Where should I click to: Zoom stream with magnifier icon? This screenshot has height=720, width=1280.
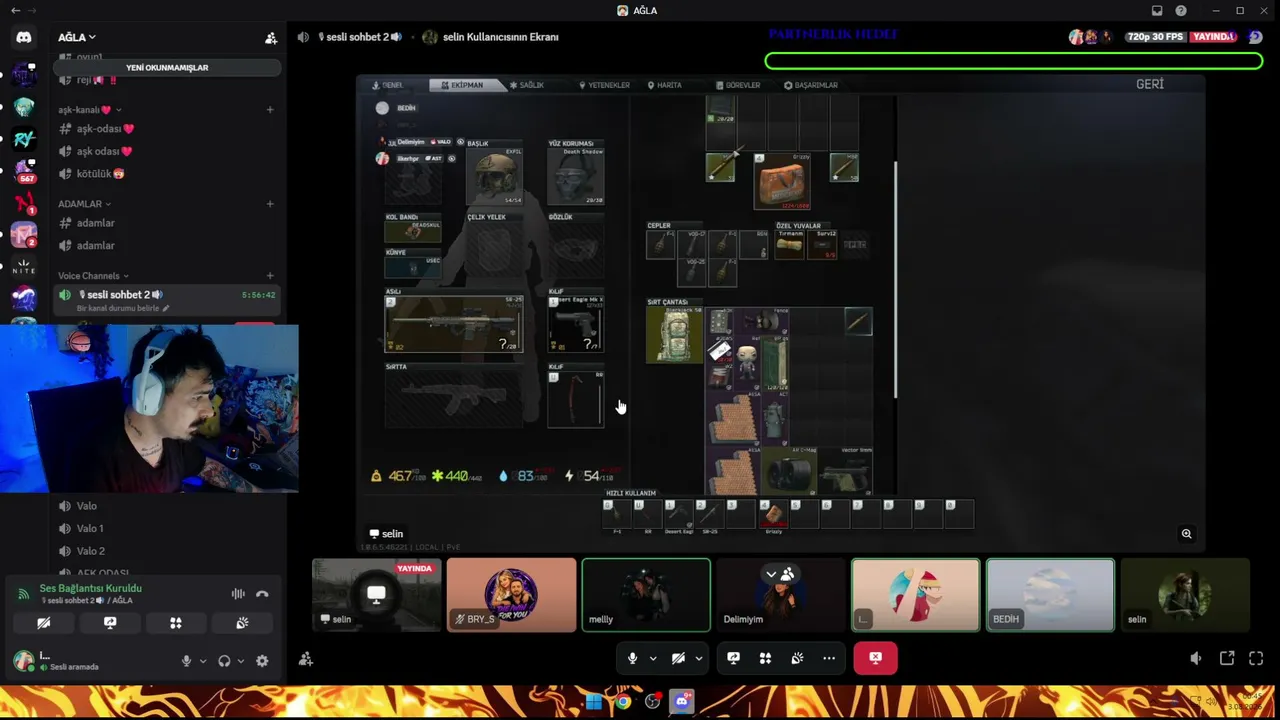(1187, 534)
